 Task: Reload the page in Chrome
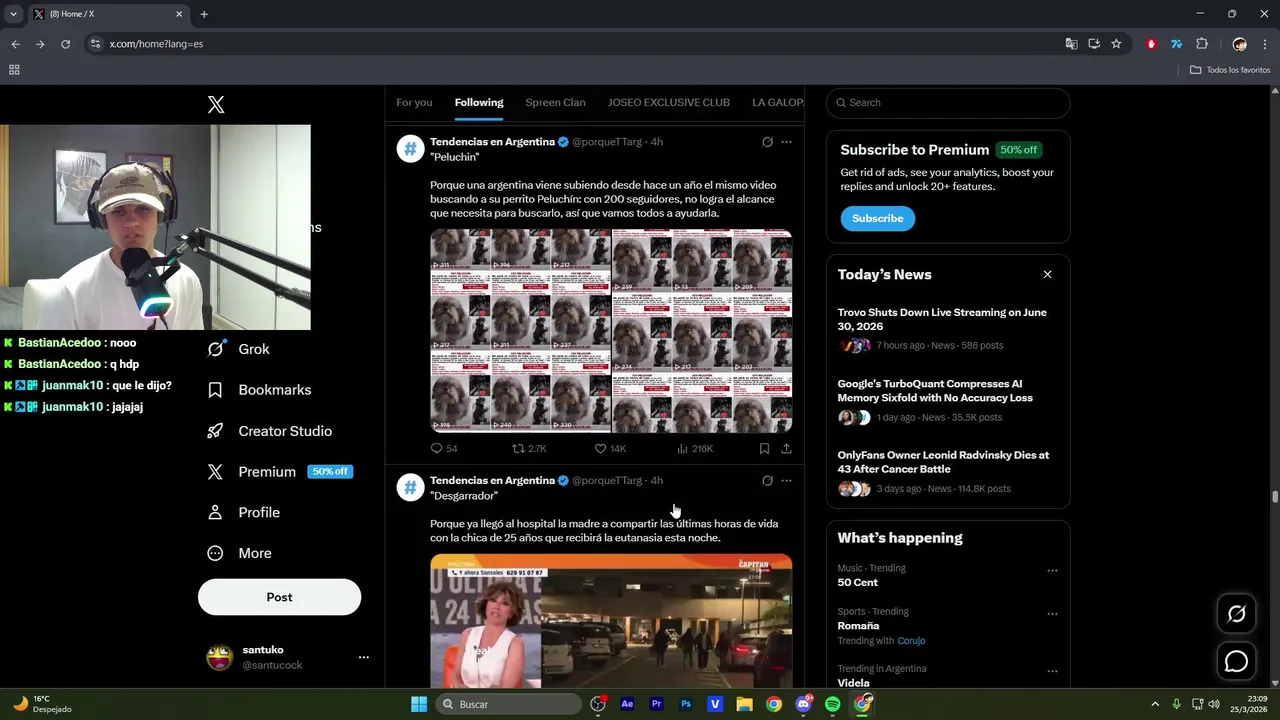(x=65, y=44)
